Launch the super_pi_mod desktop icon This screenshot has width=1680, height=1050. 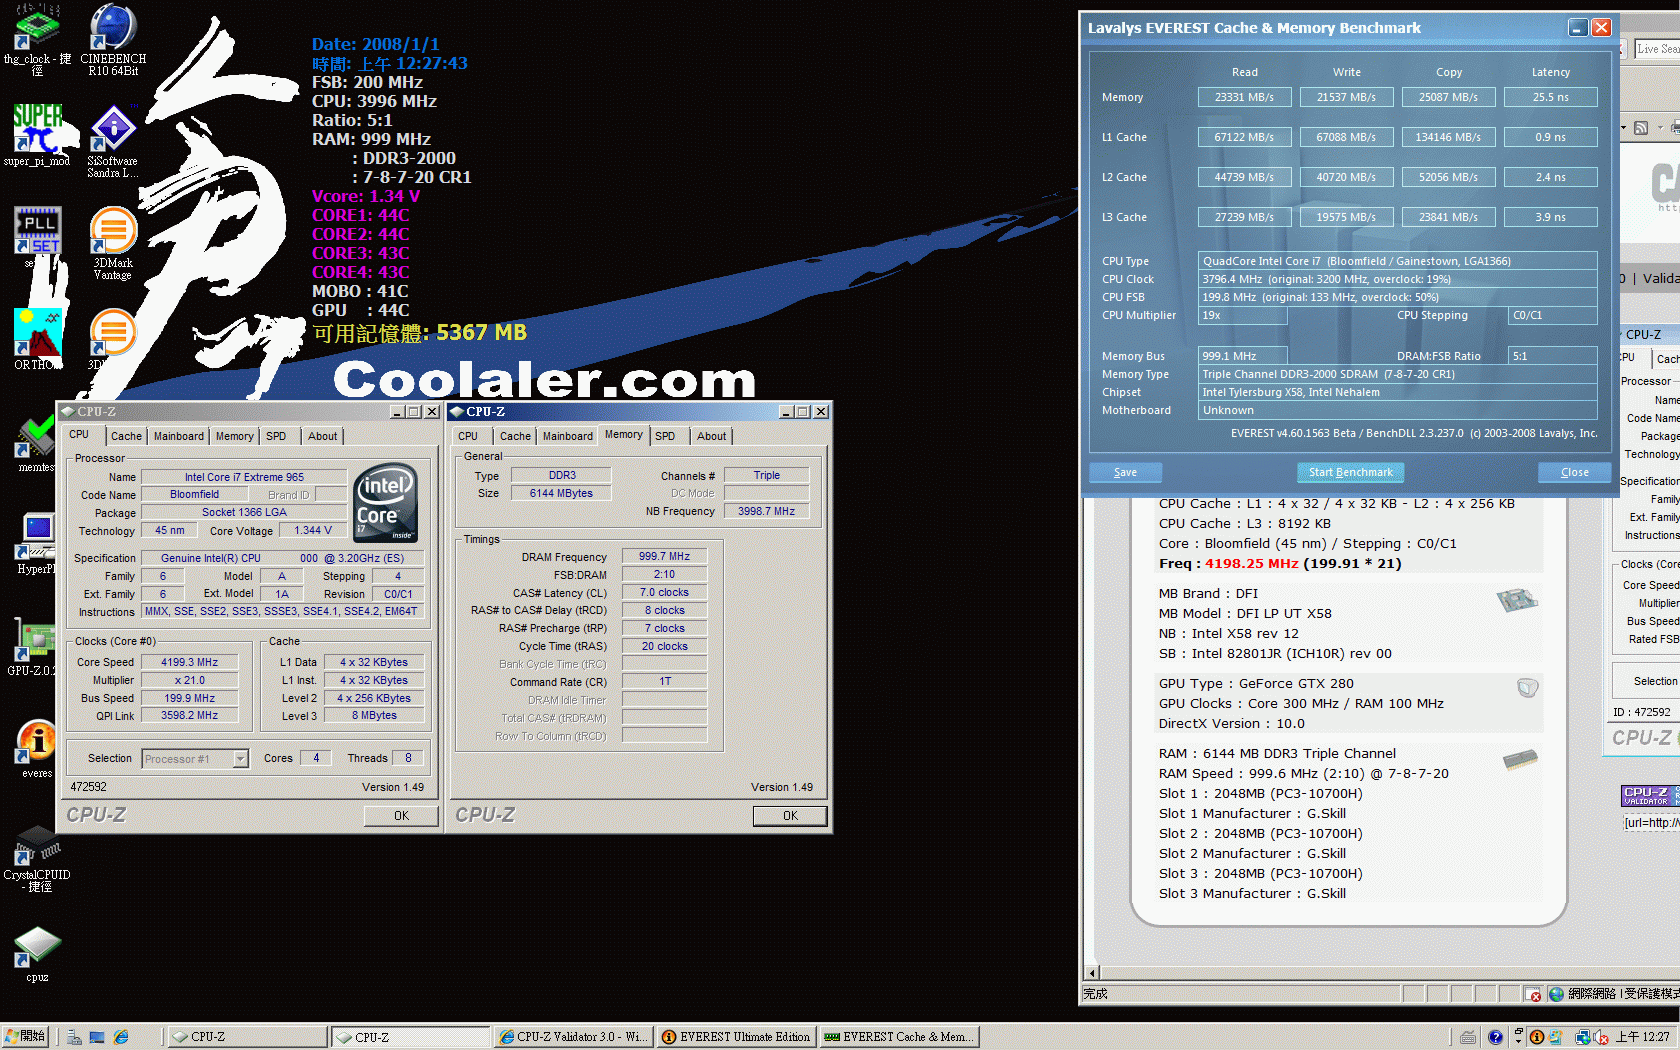[x=37, y=135]
